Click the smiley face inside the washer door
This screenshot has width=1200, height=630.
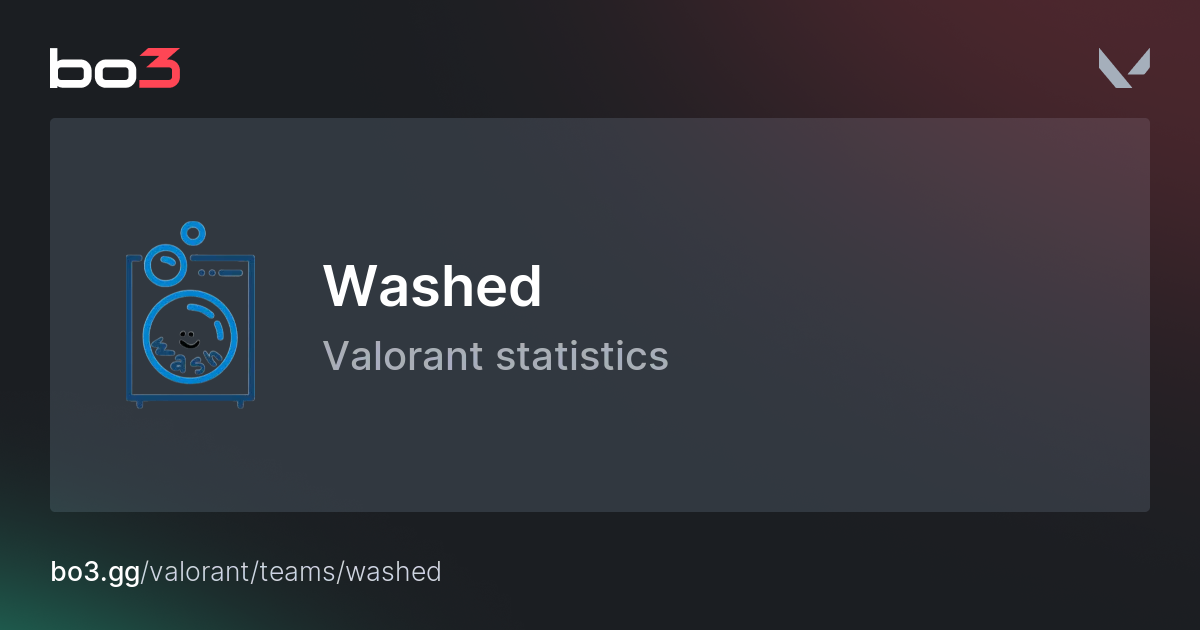pyautogui.click(x=187, y=337)
